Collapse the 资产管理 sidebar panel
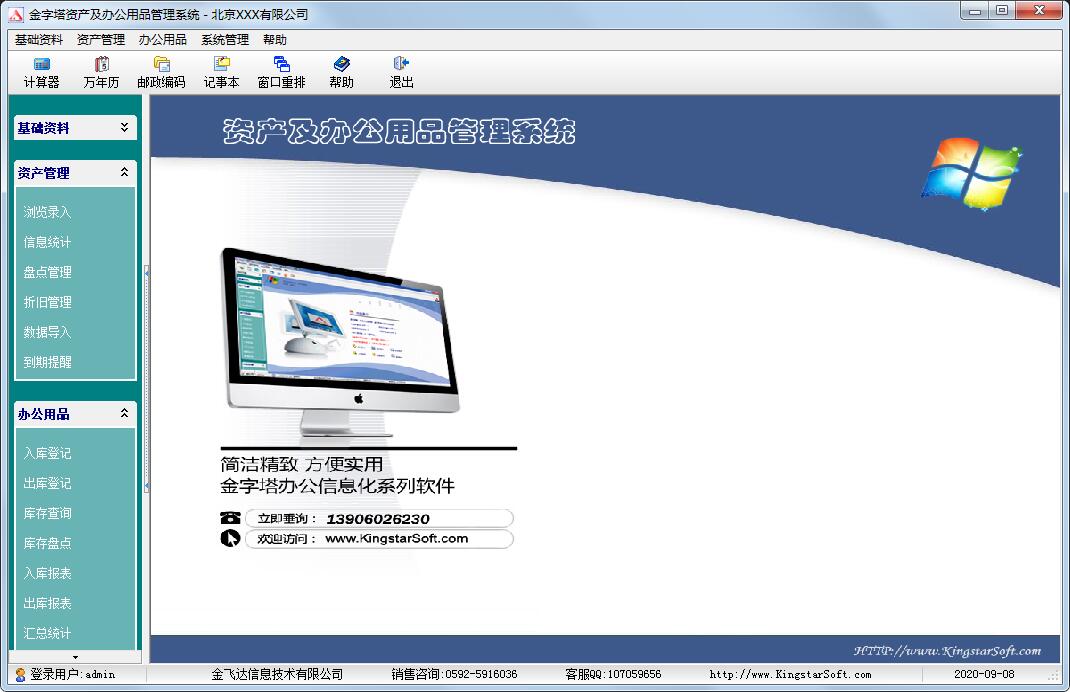Viewport: 1070px width, 692px height. (x=124, y=172)
